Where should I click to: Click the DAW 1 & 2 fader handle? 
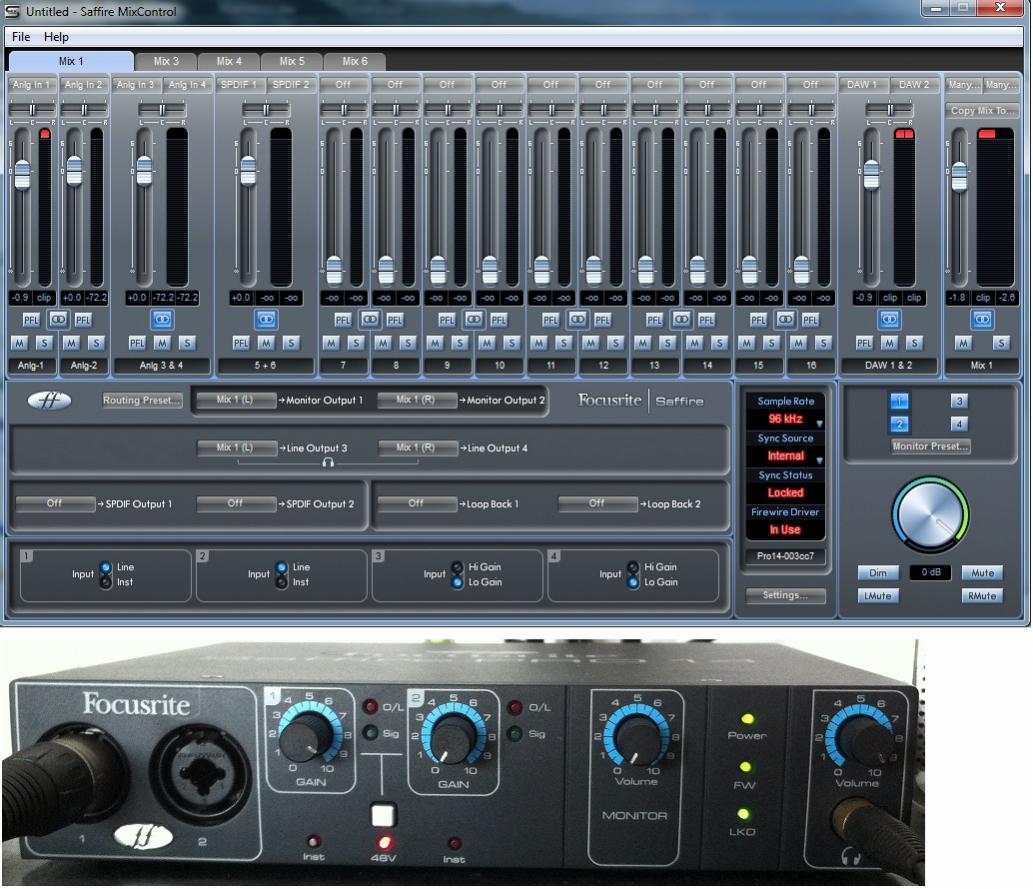coord(871,174)
